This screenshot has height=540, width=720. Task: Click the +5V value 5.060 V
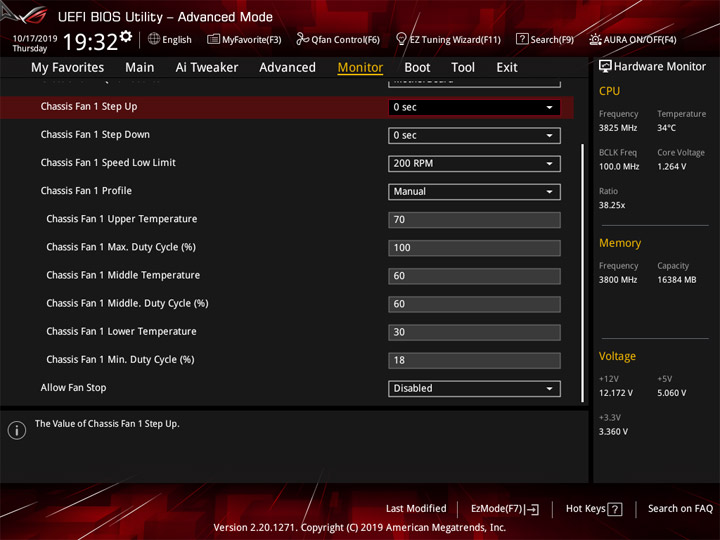672,394
